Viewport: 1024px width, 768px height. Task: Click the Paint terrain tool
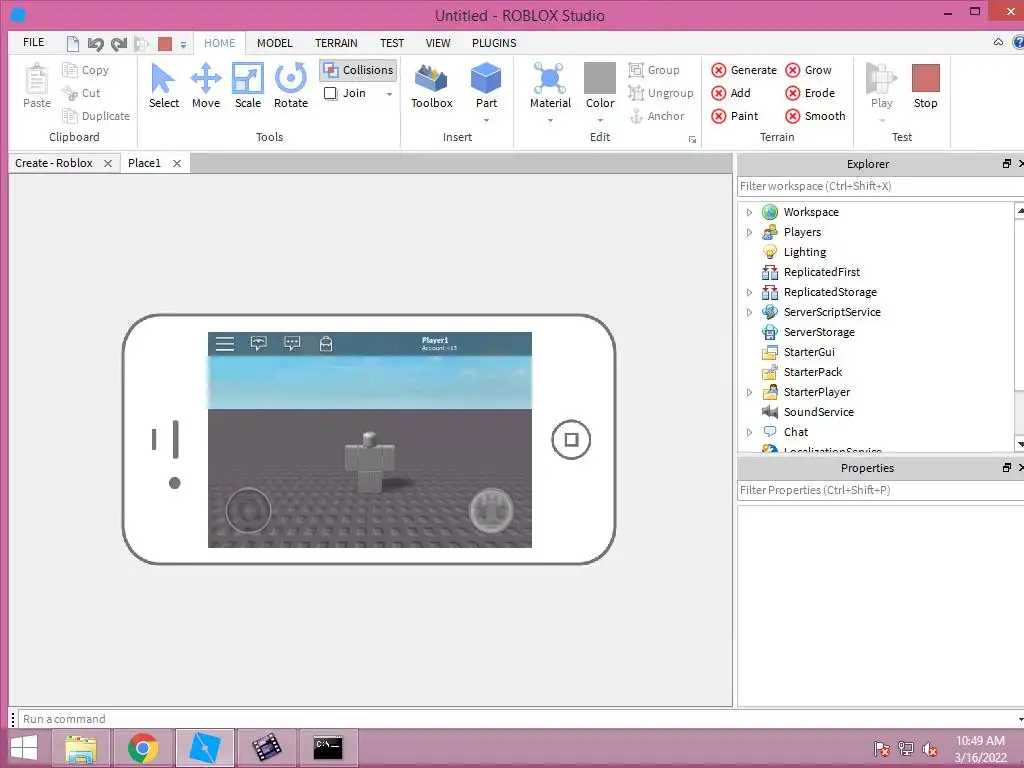pos(735,116)
